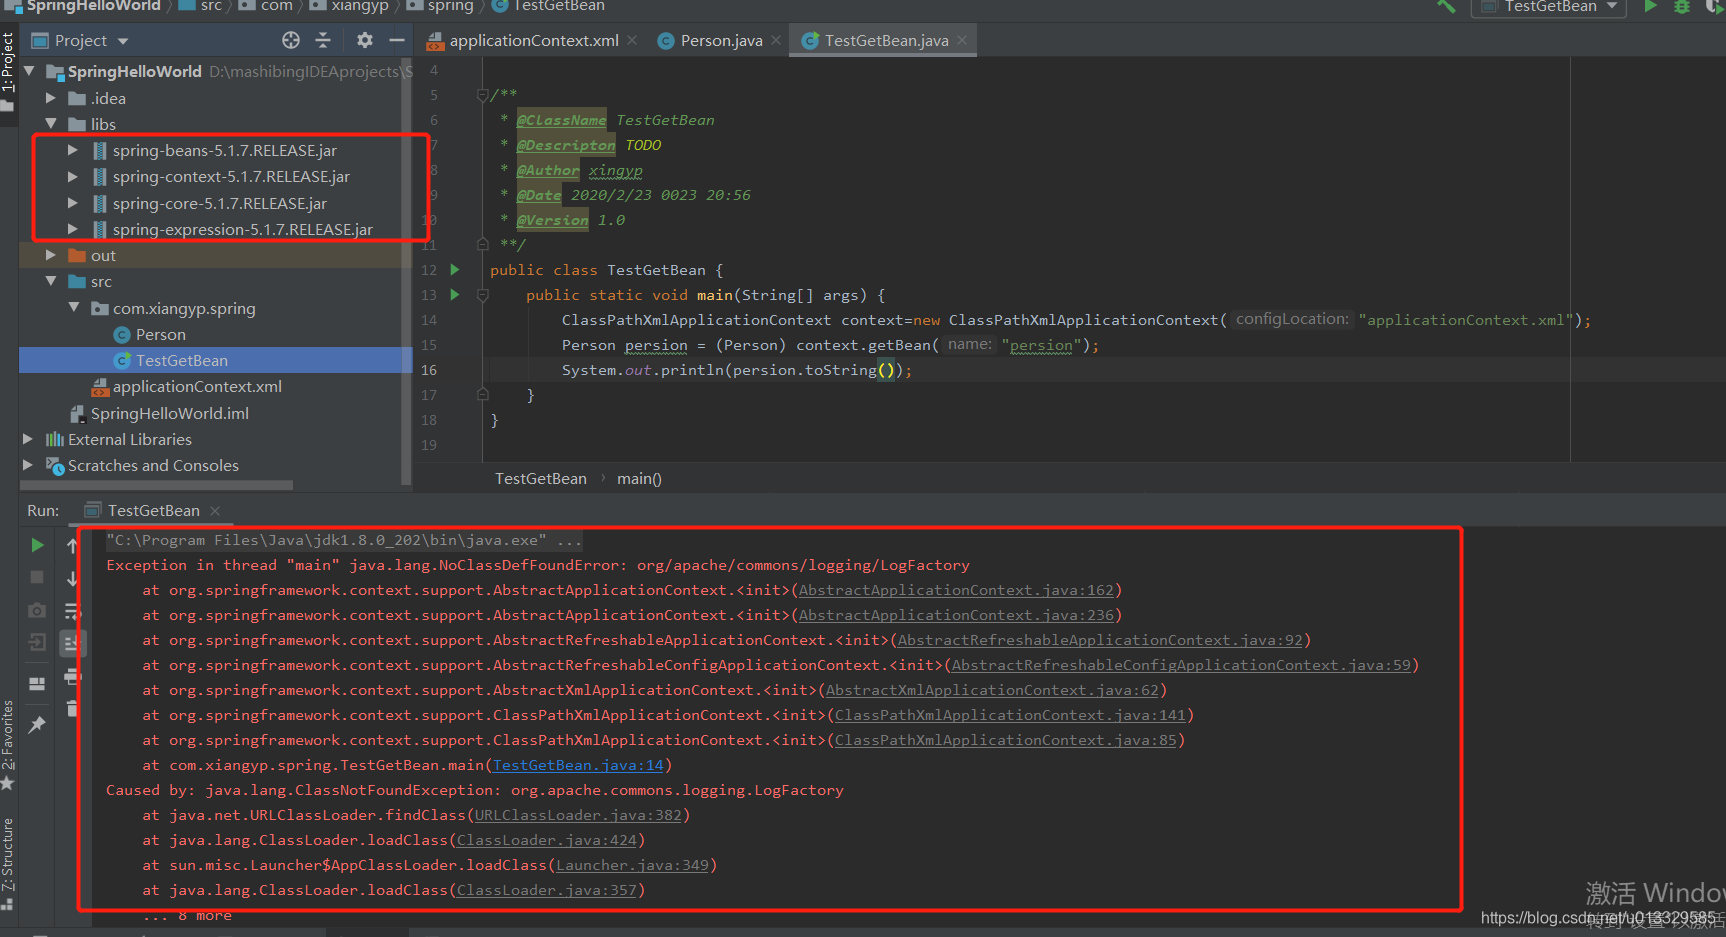
Task: Click the Dump Threads camera icon
Action: coord(37,610)
